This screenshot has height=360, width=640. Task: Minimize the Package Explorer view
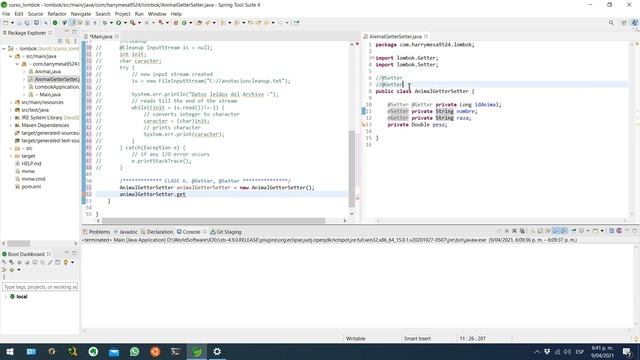67,32
